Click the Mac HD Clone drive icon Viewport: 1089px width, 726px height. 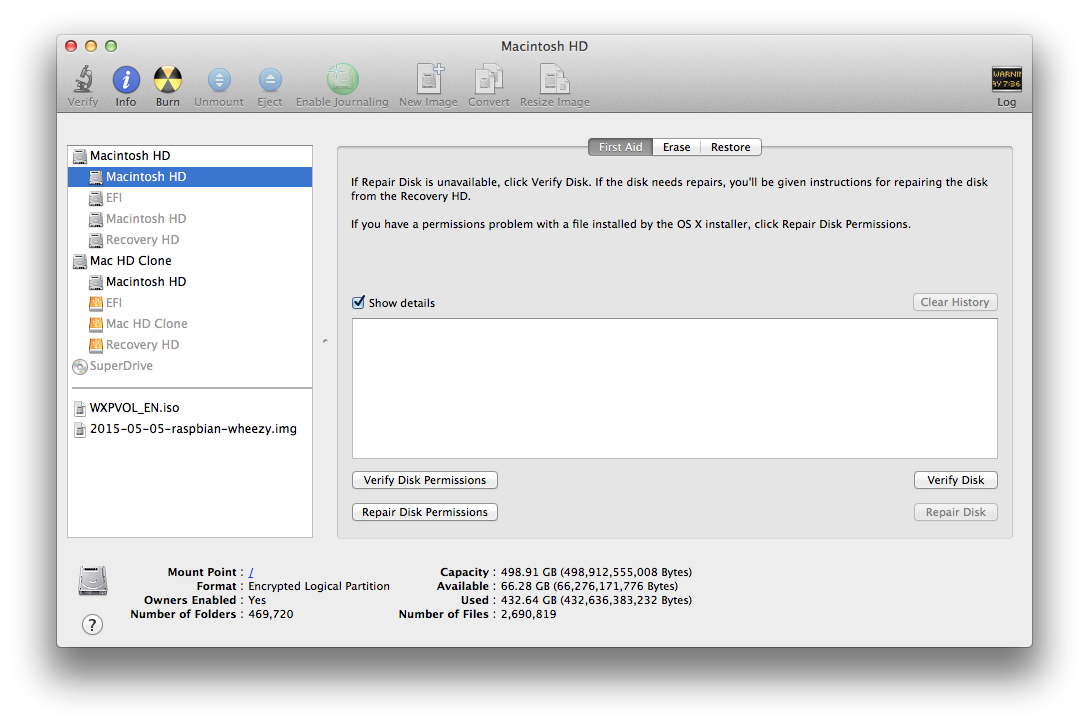pyautogui.click(x=80, y=261)
